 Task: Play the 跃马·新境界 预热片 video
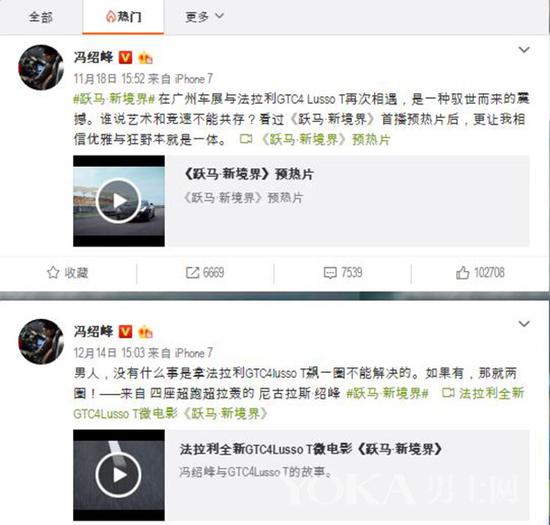coord(119,201)
